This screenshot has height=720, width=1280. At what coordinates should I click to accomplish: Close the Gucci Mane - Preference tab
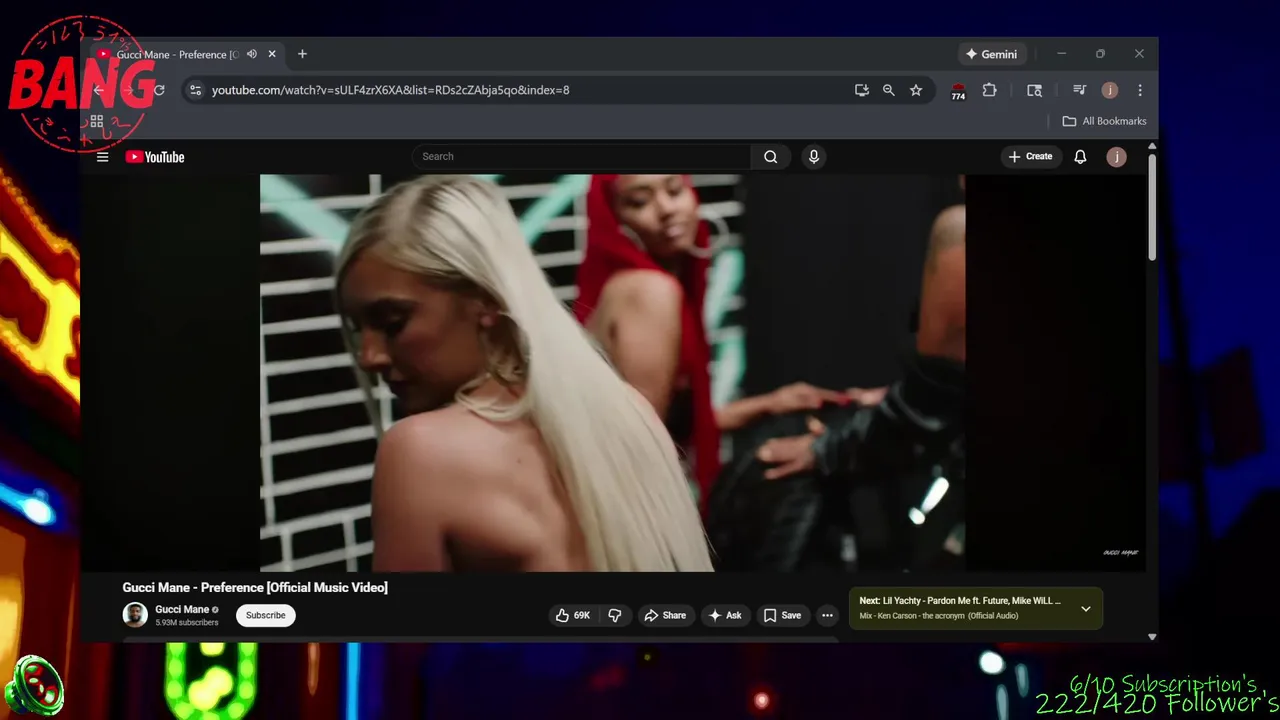pyautogui.click(x=272, y=54)
